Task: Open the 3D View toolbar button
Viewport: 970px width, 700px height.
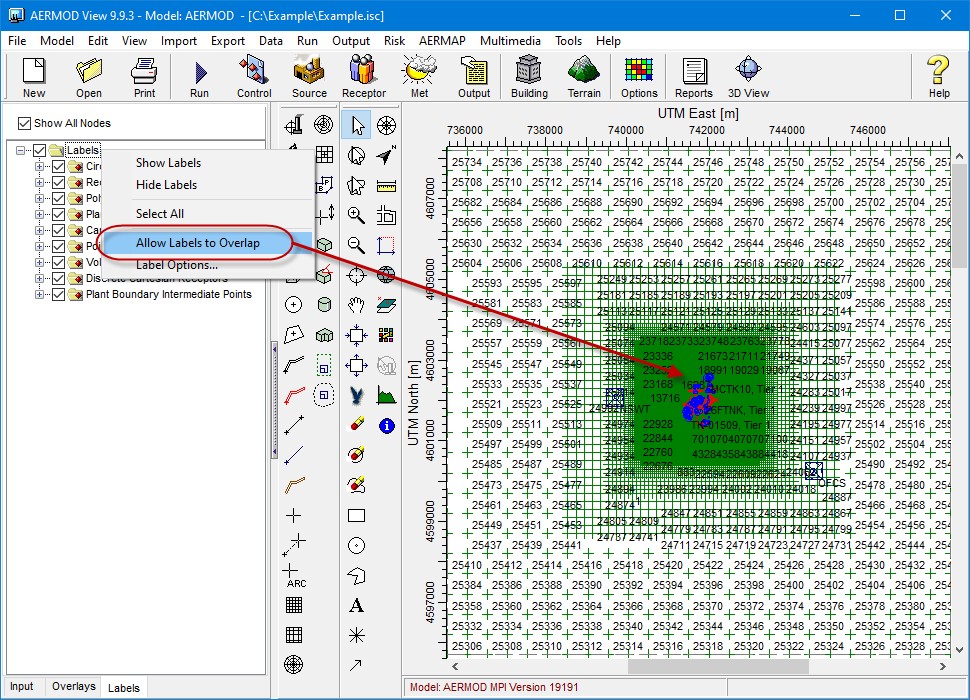Action: pyautogui.click(x=749, y=77)
